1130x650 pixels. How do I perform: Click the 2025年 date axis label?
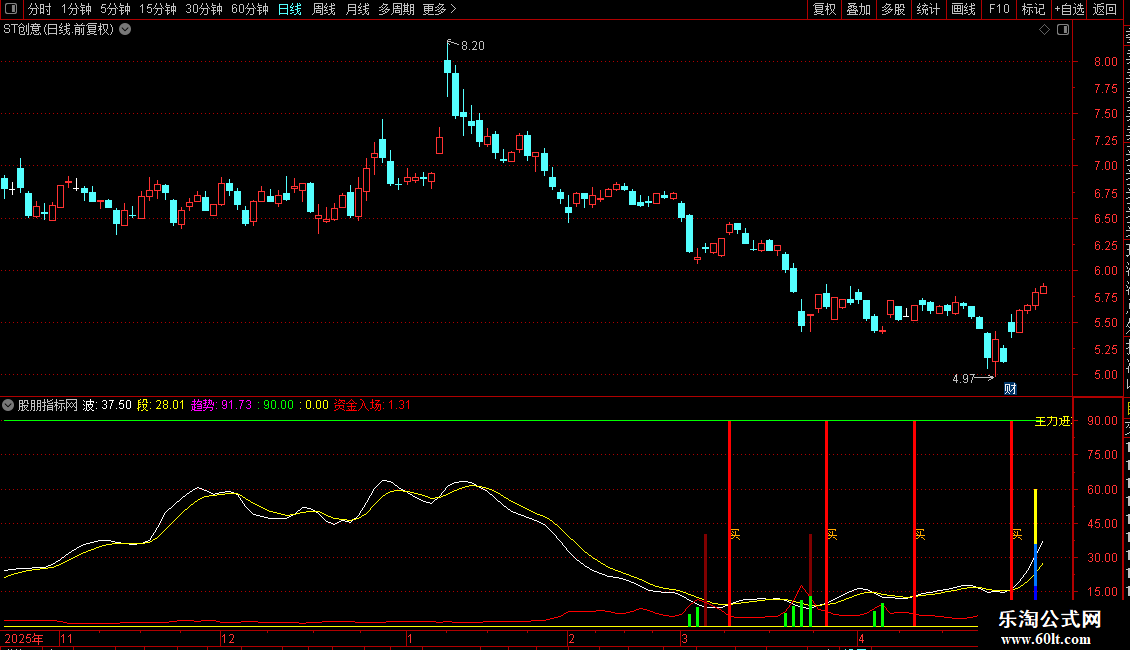click(x=24, y=638)
